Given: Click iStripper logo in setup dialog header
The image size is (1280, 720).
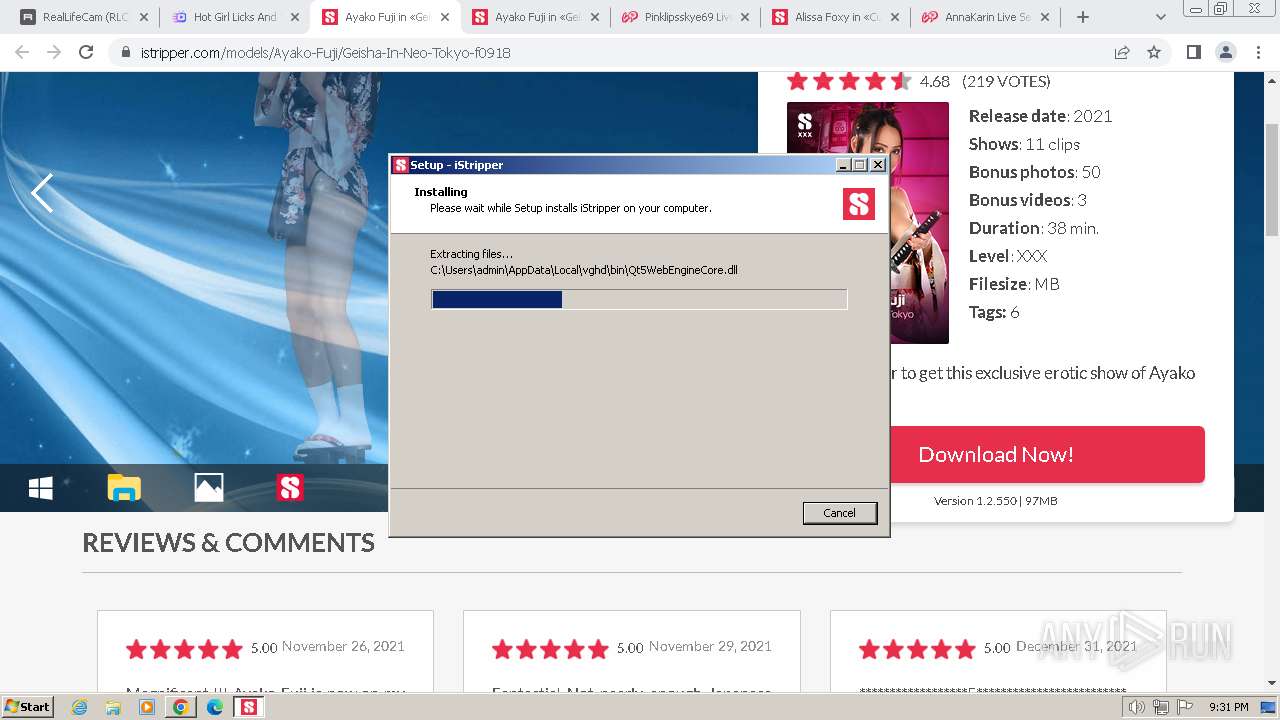Looking at the screenshot, I should tap(859, 204).
